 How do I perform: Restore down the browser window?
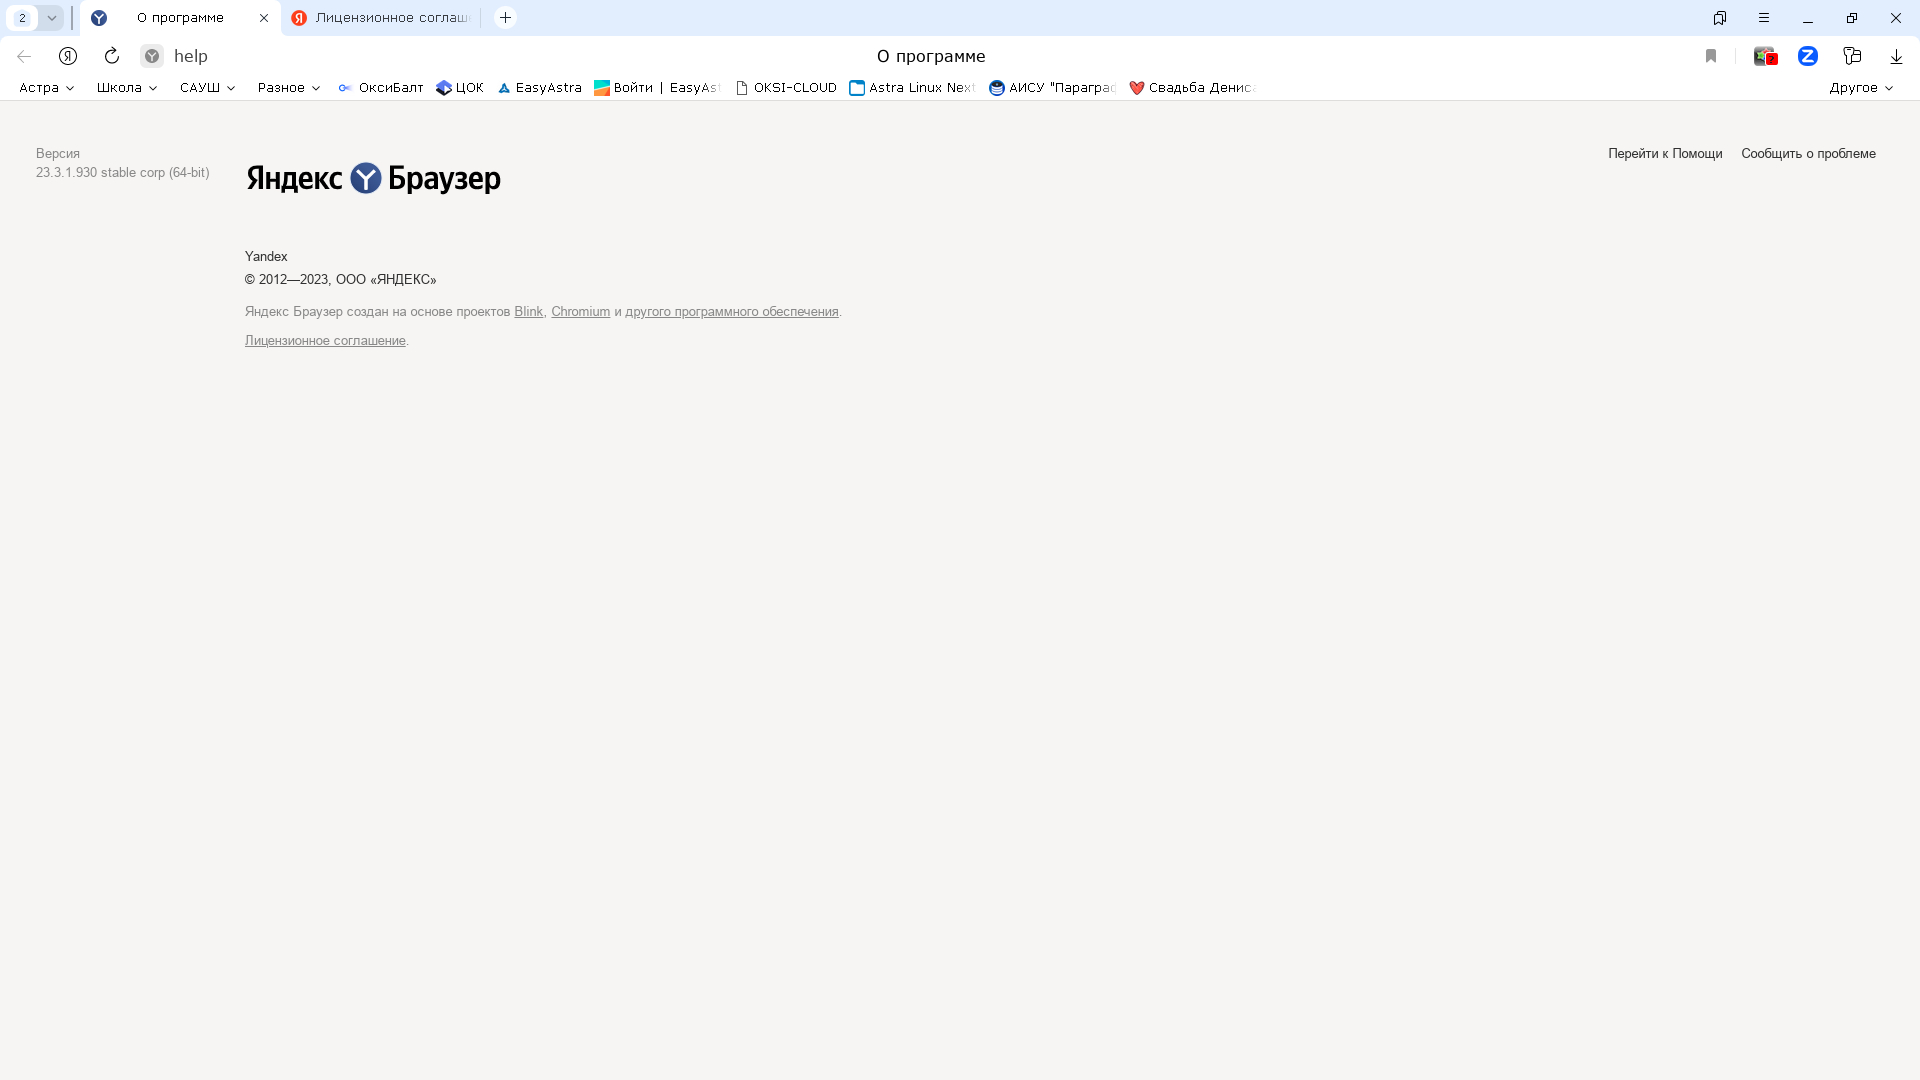[1852, 18]
